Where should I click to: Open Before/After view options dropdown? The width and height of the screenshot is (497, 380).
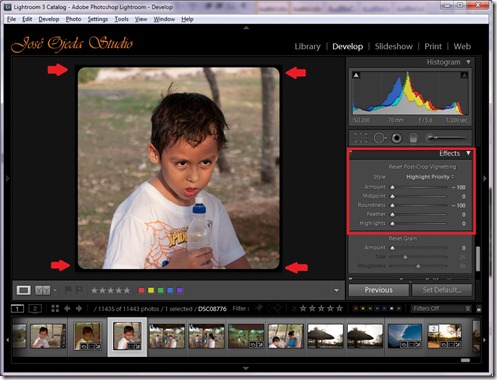click(55, 290)
